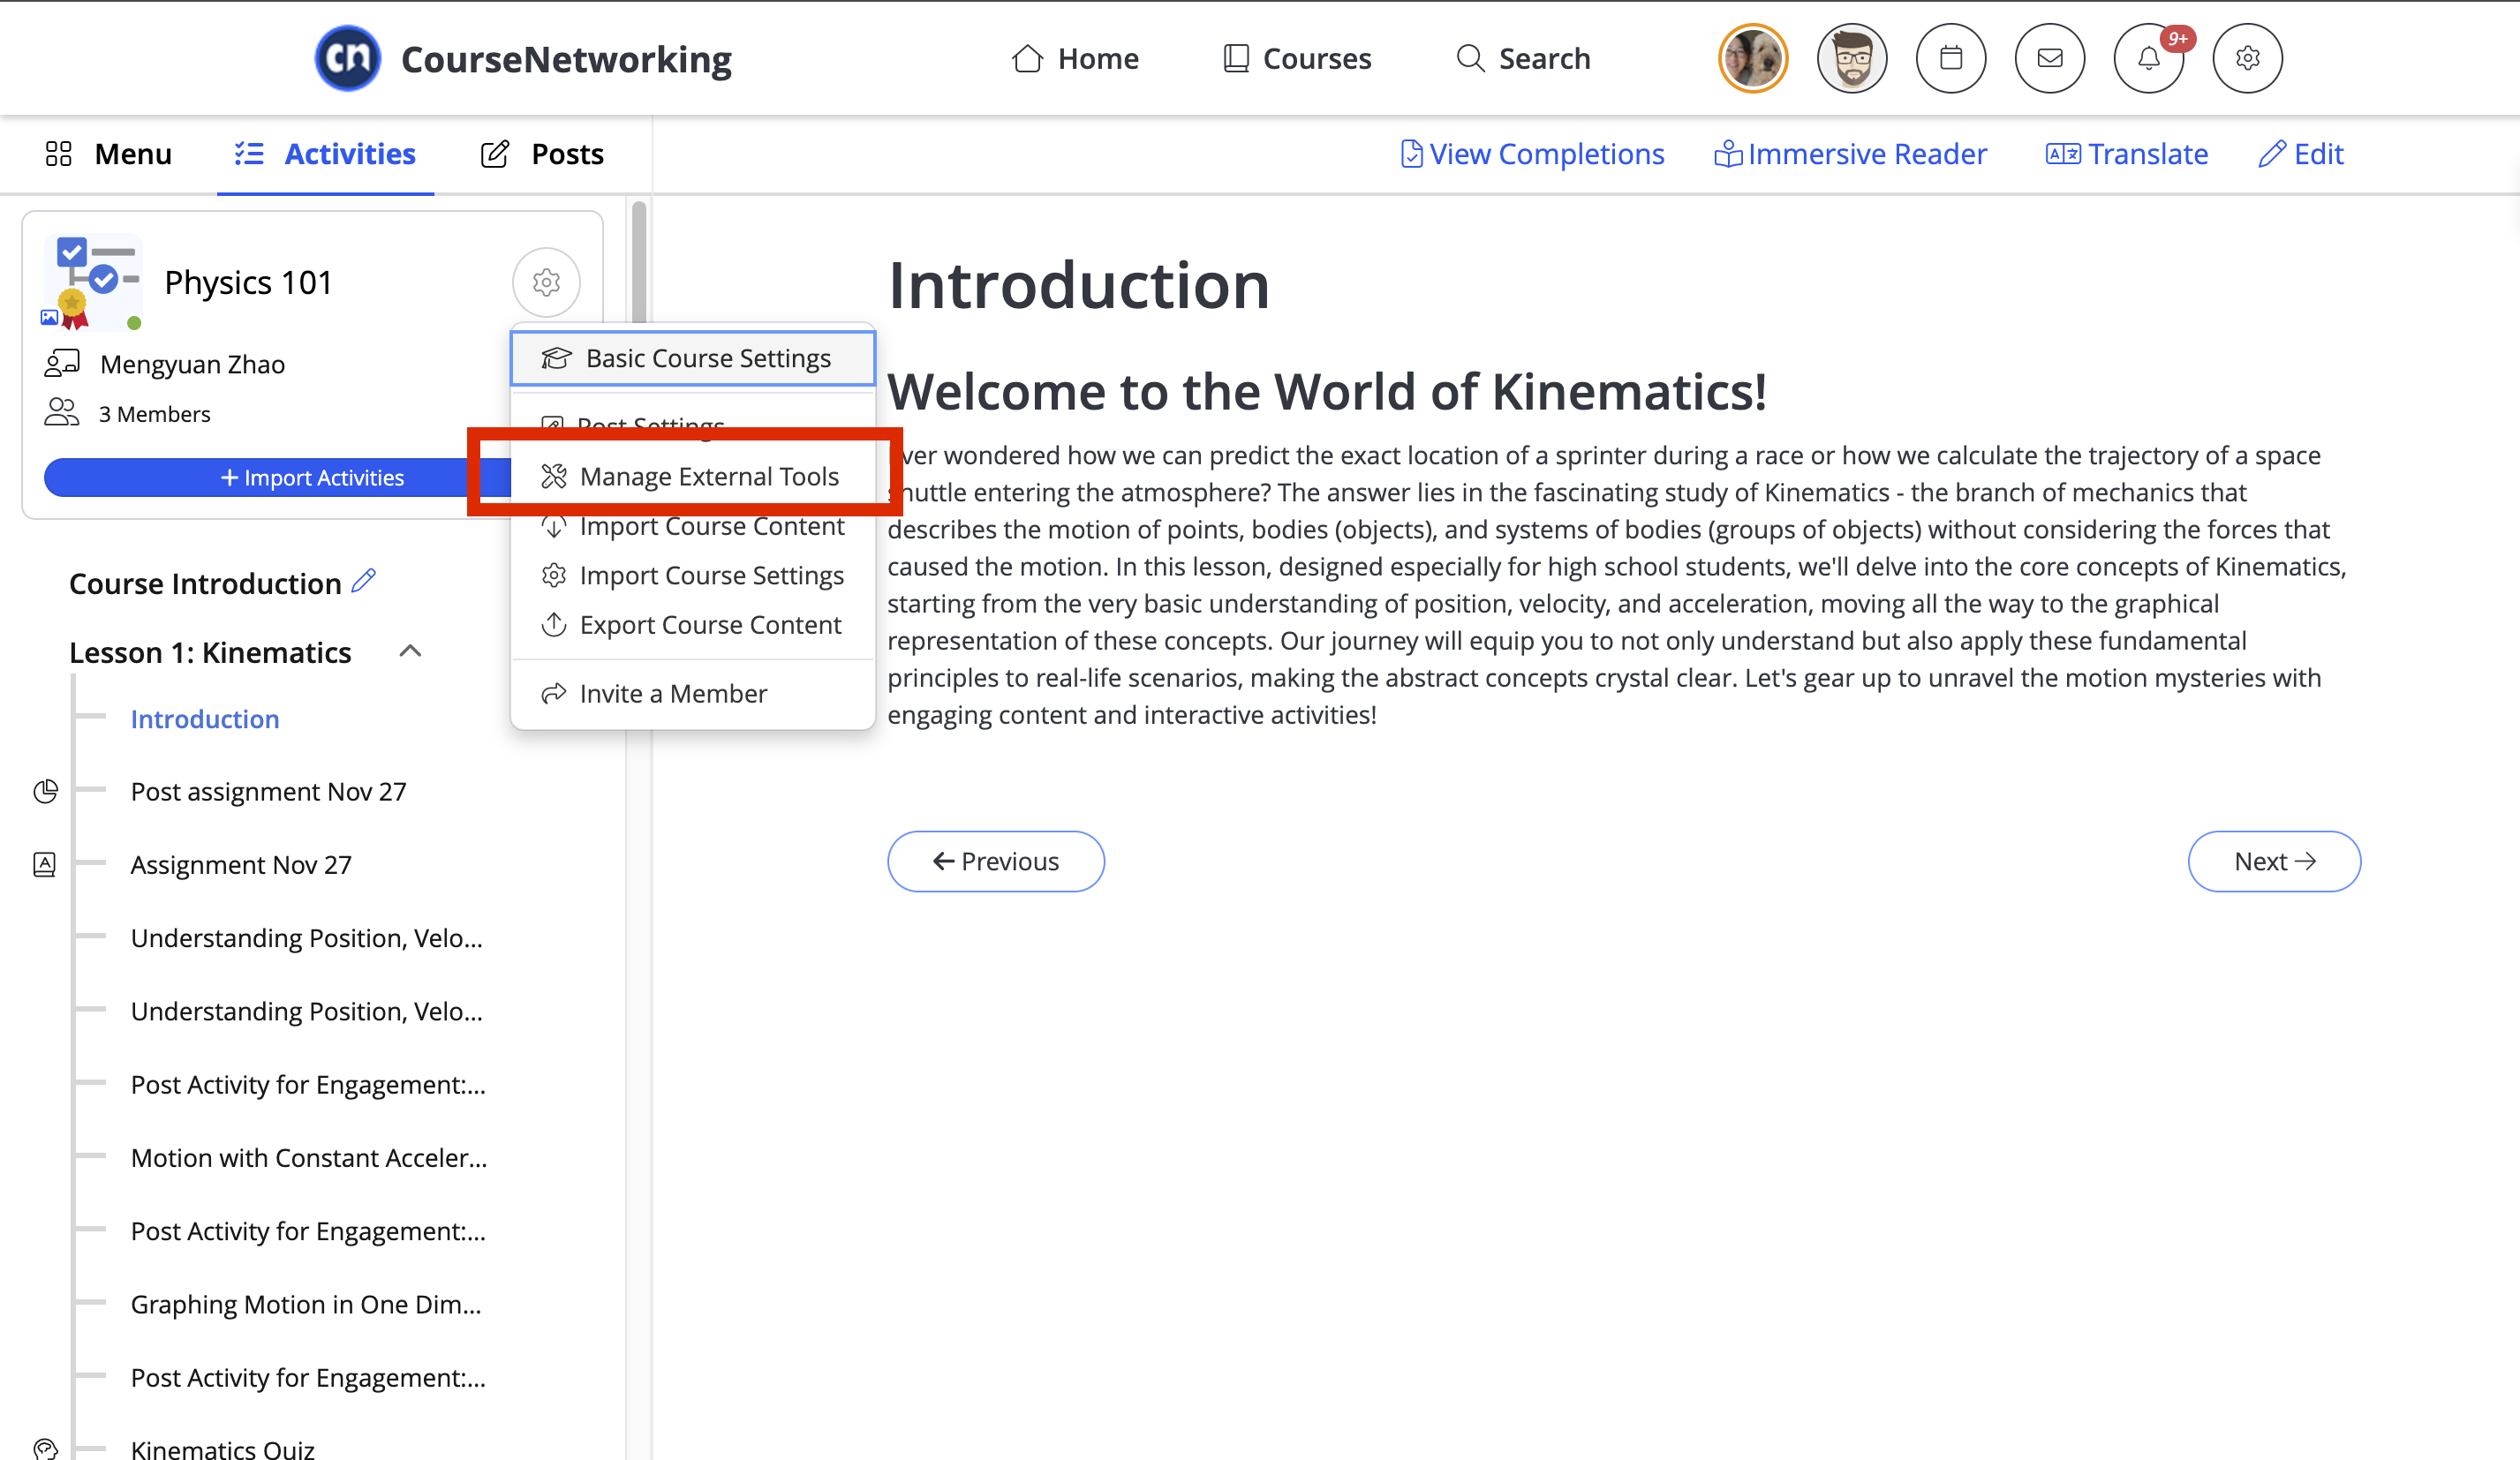
Task: Go to Home in top navigation
Action: point(1075,58)
